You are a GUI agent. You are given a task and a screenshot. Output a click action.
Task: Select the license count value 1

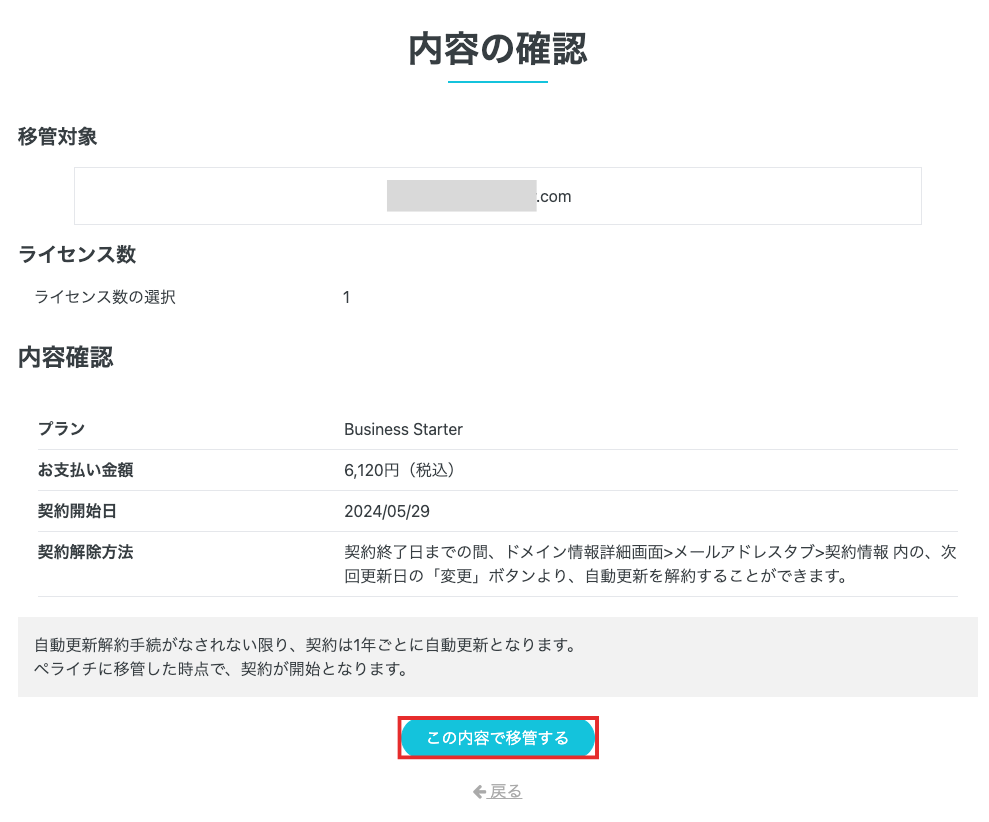coord(346,297)
